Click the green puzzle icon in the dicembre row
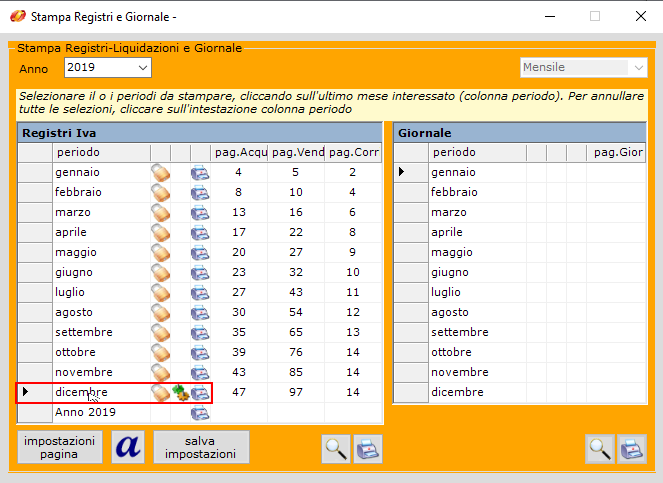Screen dimensions: 663x483 (x=180, y=392)
